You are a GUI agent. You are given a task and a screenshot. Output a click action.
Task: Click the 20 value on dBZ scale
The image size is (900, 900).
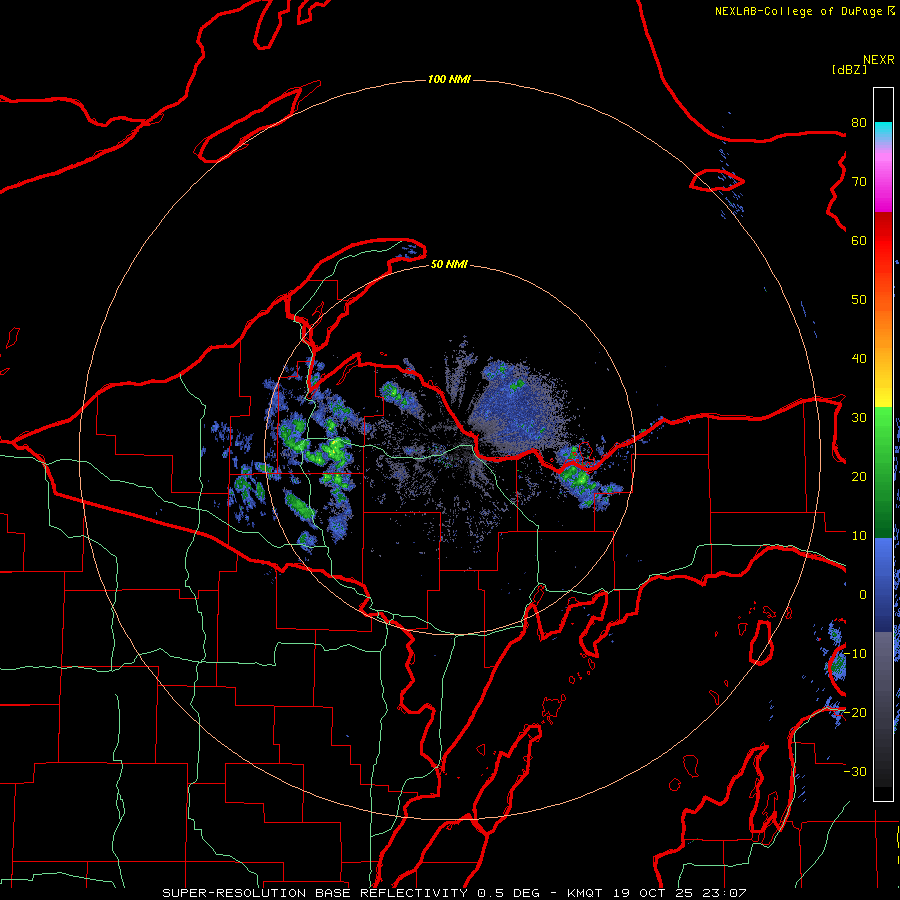pos(859,476)
